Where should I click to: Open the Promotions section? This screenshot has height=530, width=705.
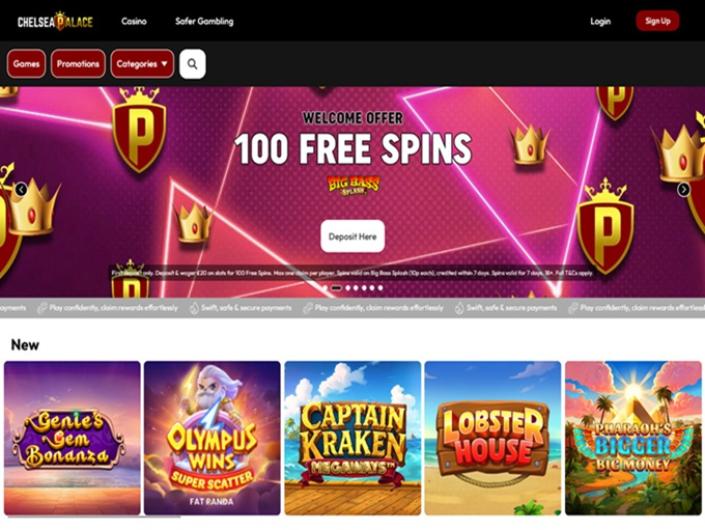click(78, 64)
